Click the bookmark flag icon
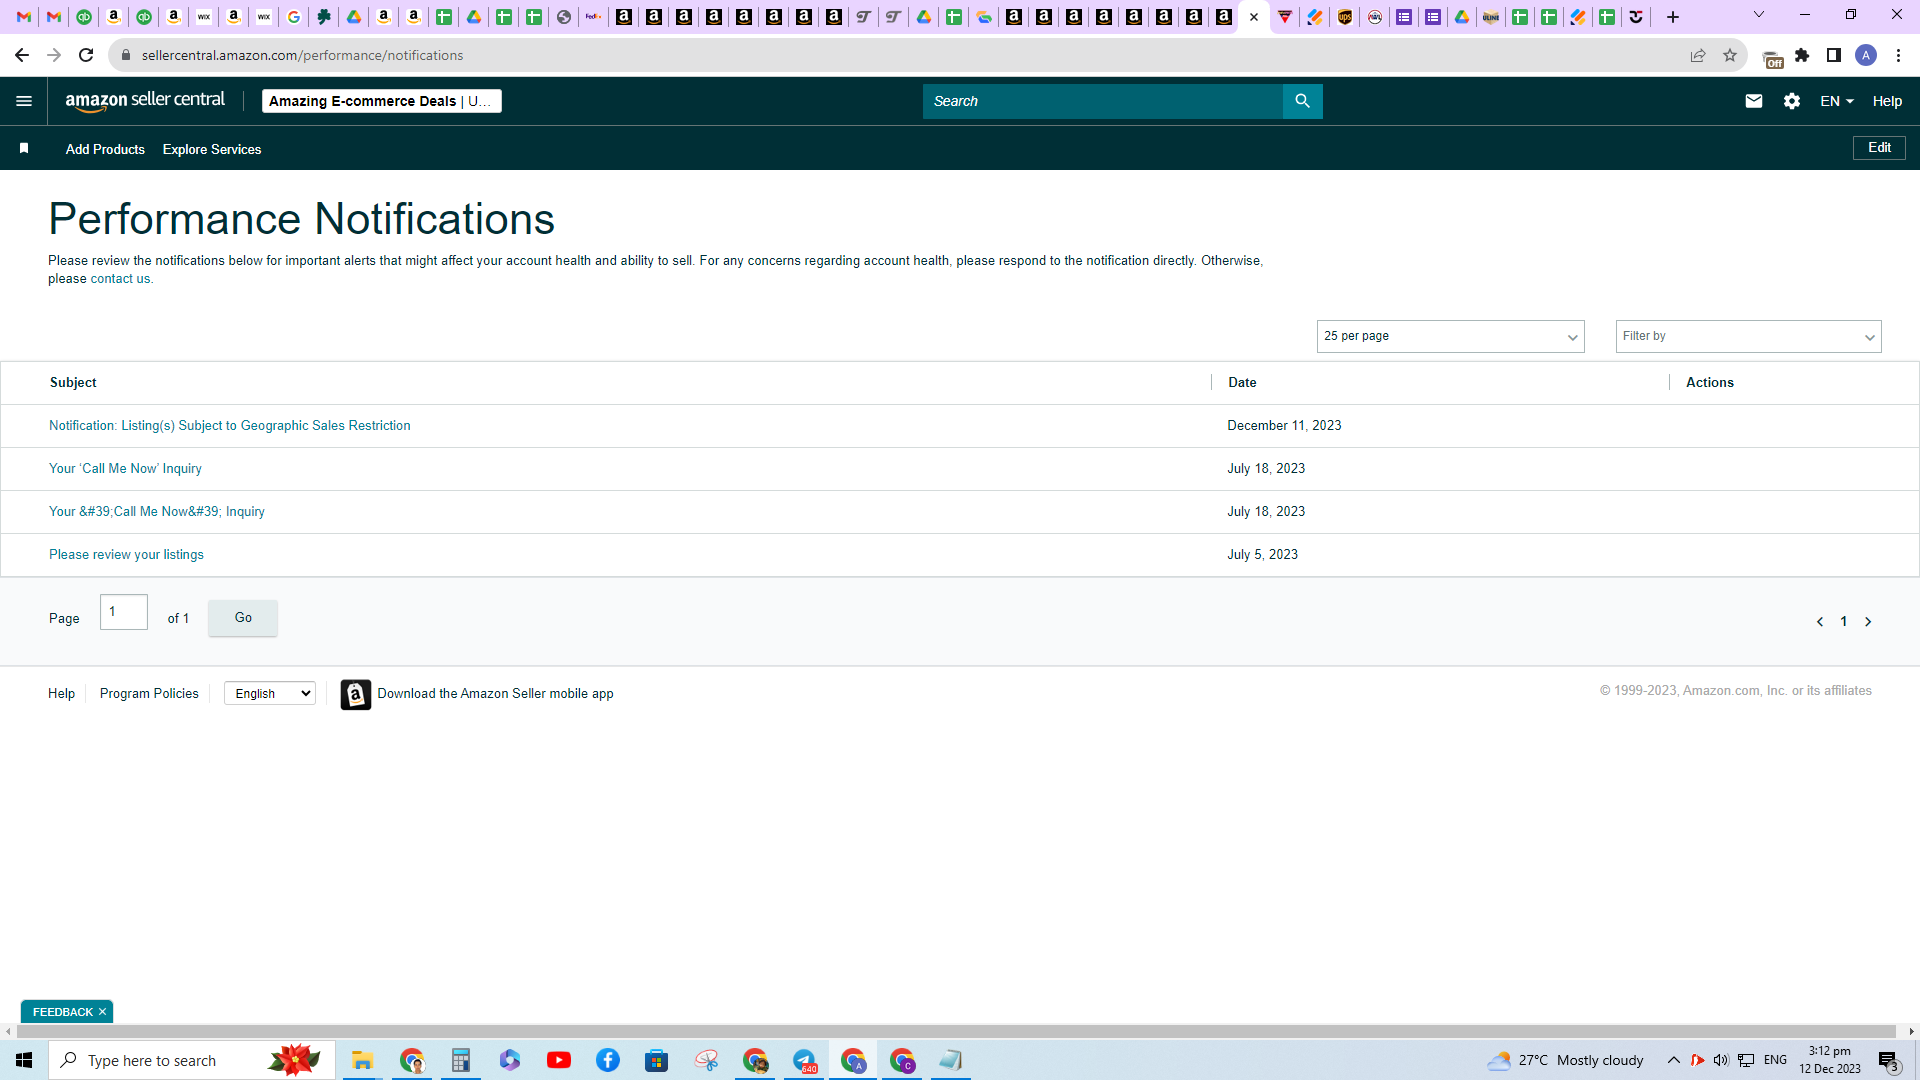Screen dimensions: 1920x1080 tap(24, 148)
